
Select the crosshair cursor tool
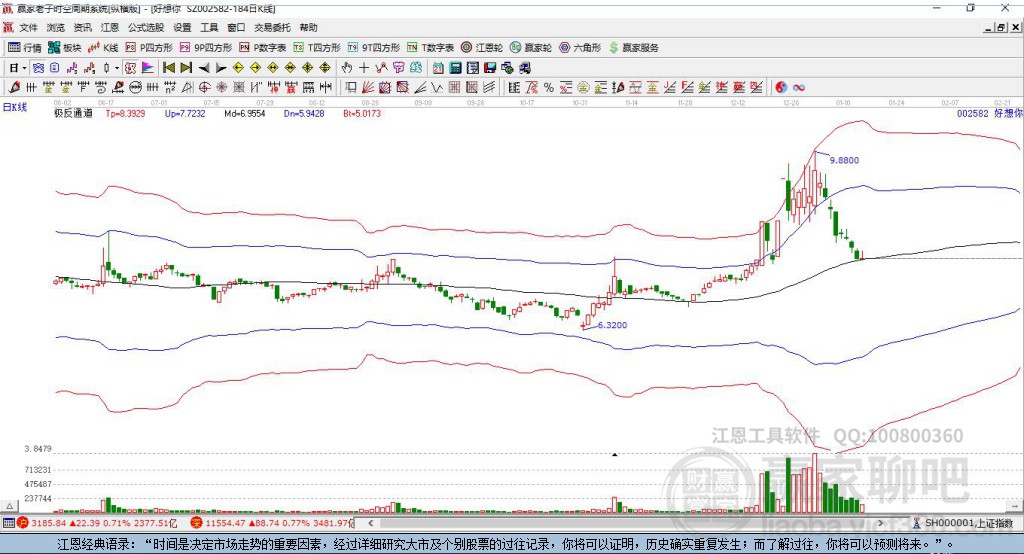(364, 68)
